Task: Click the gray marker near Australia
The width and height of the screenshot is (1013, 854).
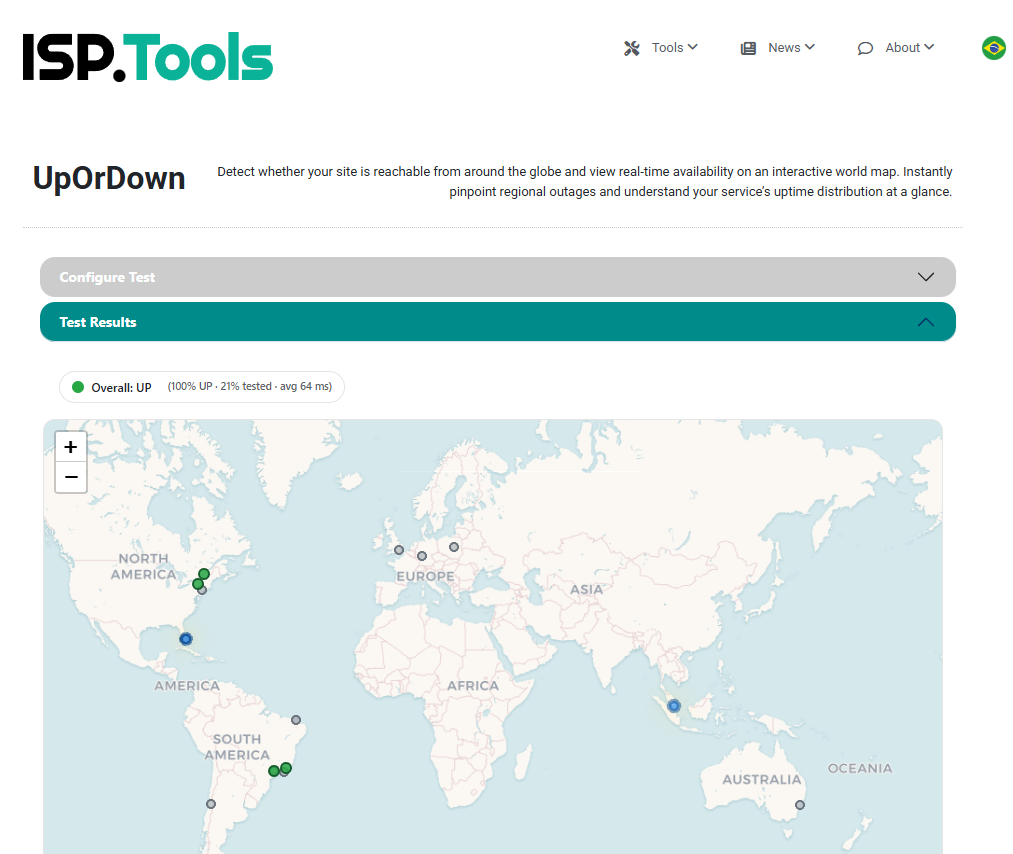Action: pyautogui.click(x=799, y=803)
